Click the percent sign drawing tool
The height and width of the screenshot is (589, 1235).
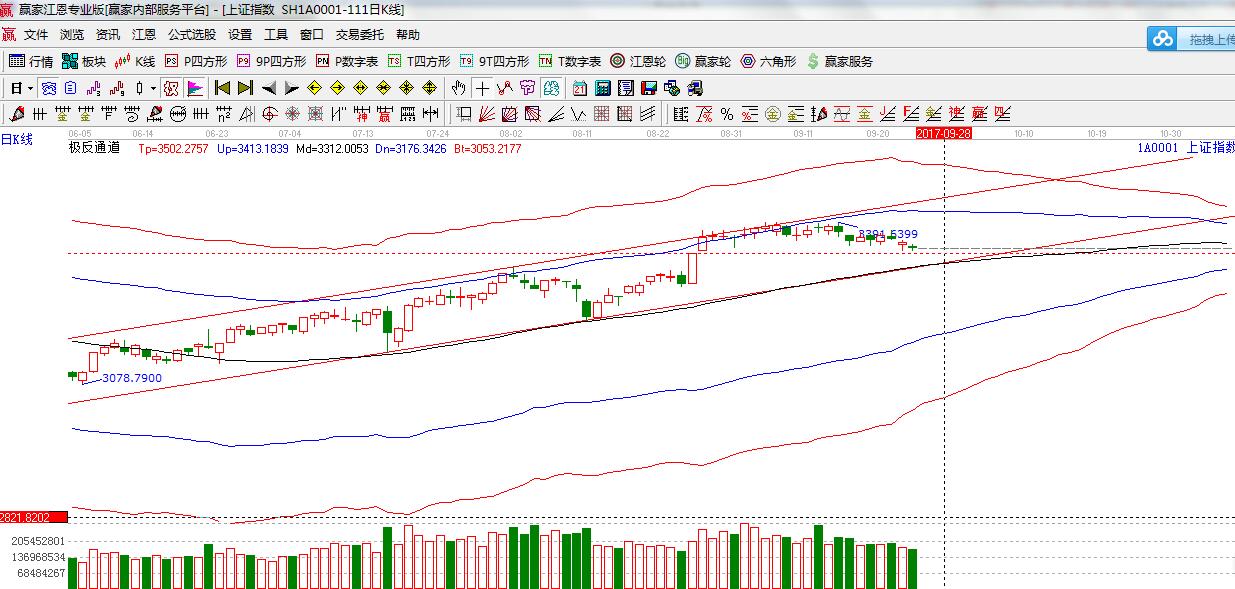coord(727,114)
